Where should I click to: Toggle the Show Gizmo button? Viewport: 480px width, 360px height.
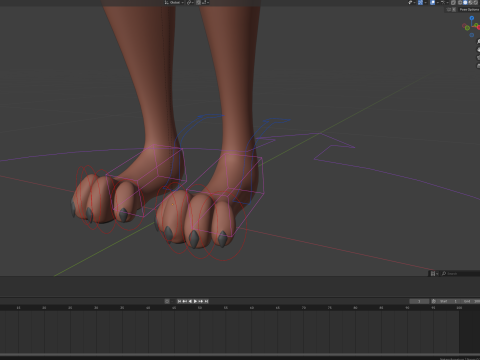[420, 2]
